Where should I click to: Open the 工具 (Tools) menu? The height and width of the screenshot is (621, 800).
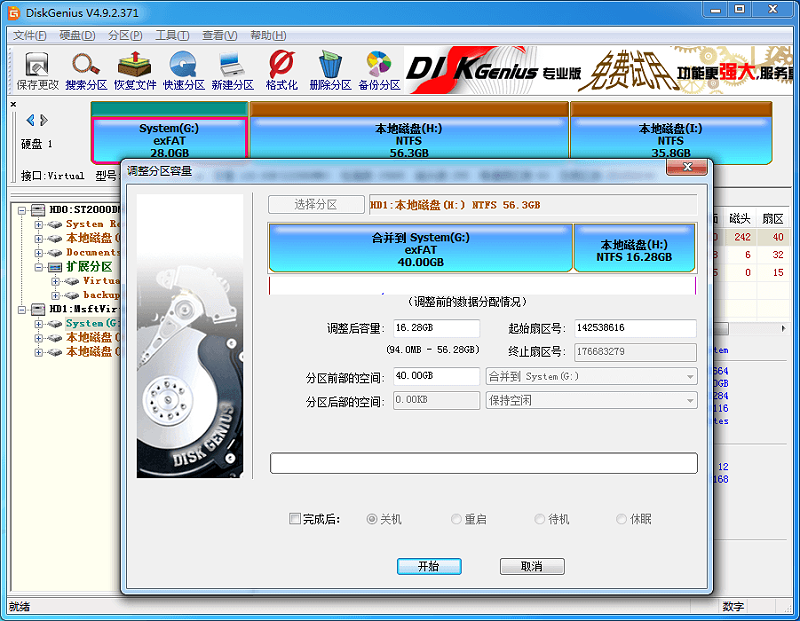tap(172, 33)
